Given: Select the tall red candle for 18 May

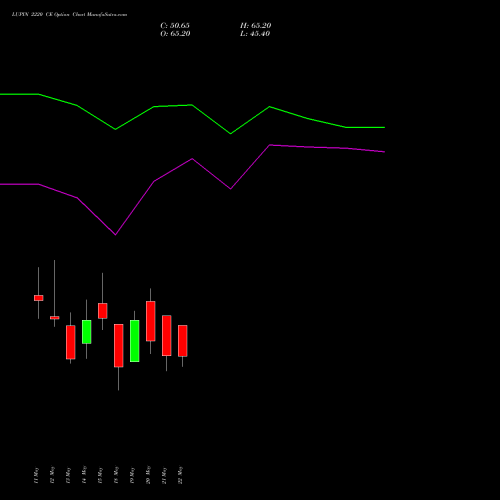Looking at the screenshot, I should [119, 346].
